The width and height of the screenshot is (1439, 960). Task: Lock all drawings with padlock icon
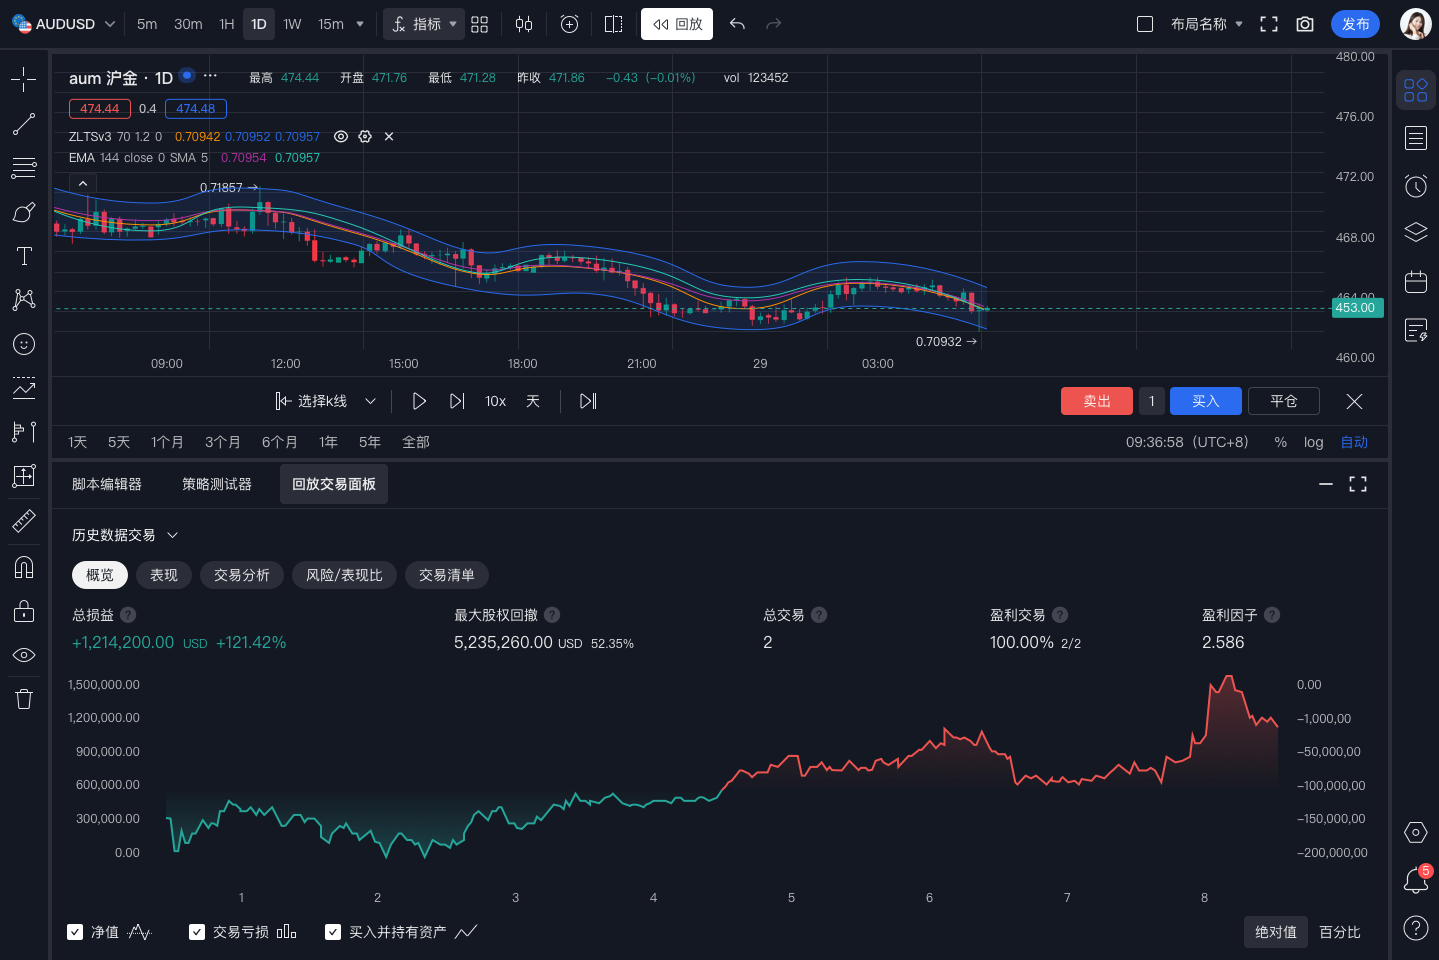(x=24, y=611)
